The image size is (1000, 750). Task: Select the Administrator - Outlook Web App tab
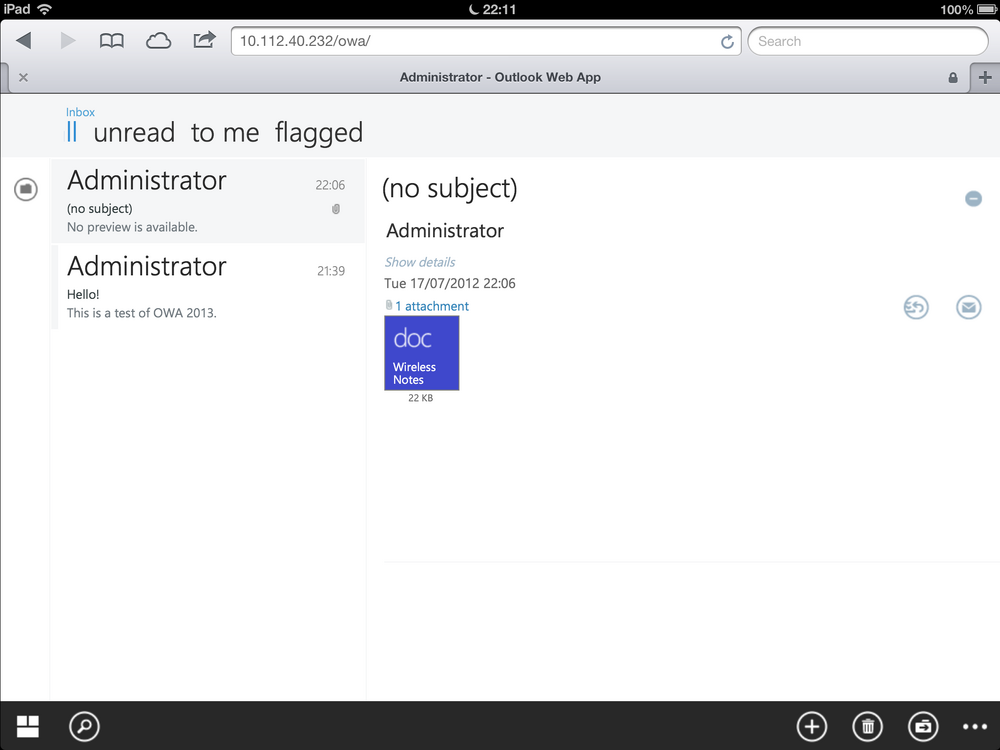tap(500, 77)
